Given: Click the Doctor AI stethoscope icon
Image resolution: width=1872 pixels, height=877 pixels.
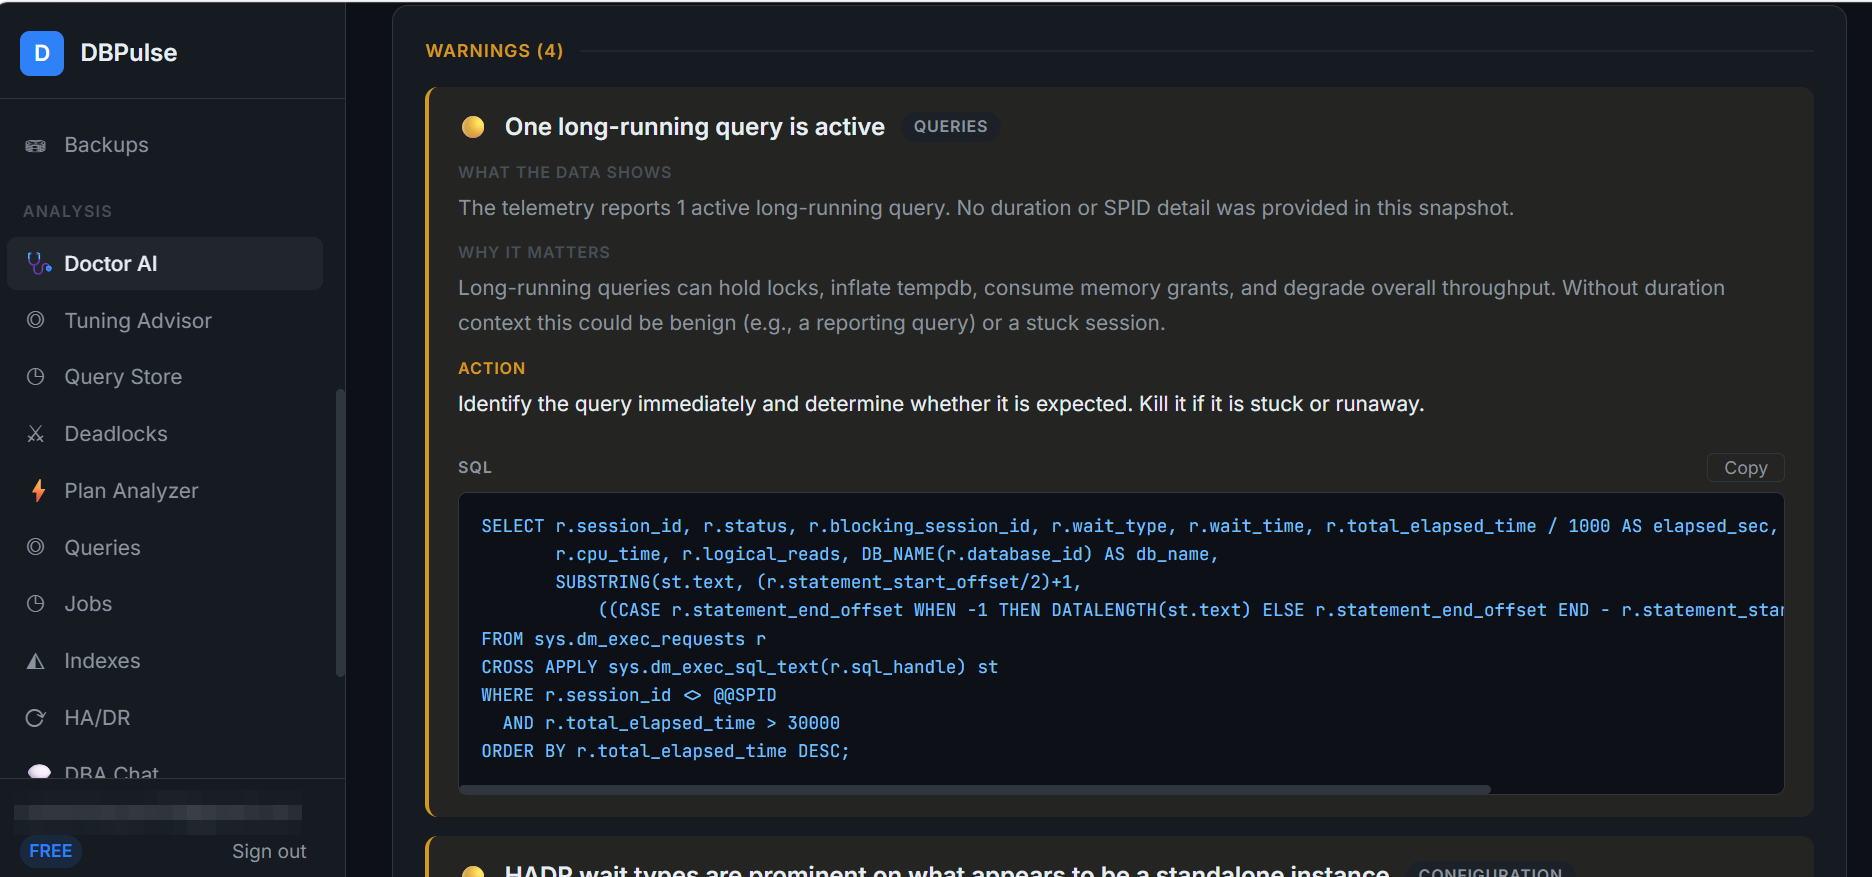Looking at the screenshot, I should [x=39, y=264].
